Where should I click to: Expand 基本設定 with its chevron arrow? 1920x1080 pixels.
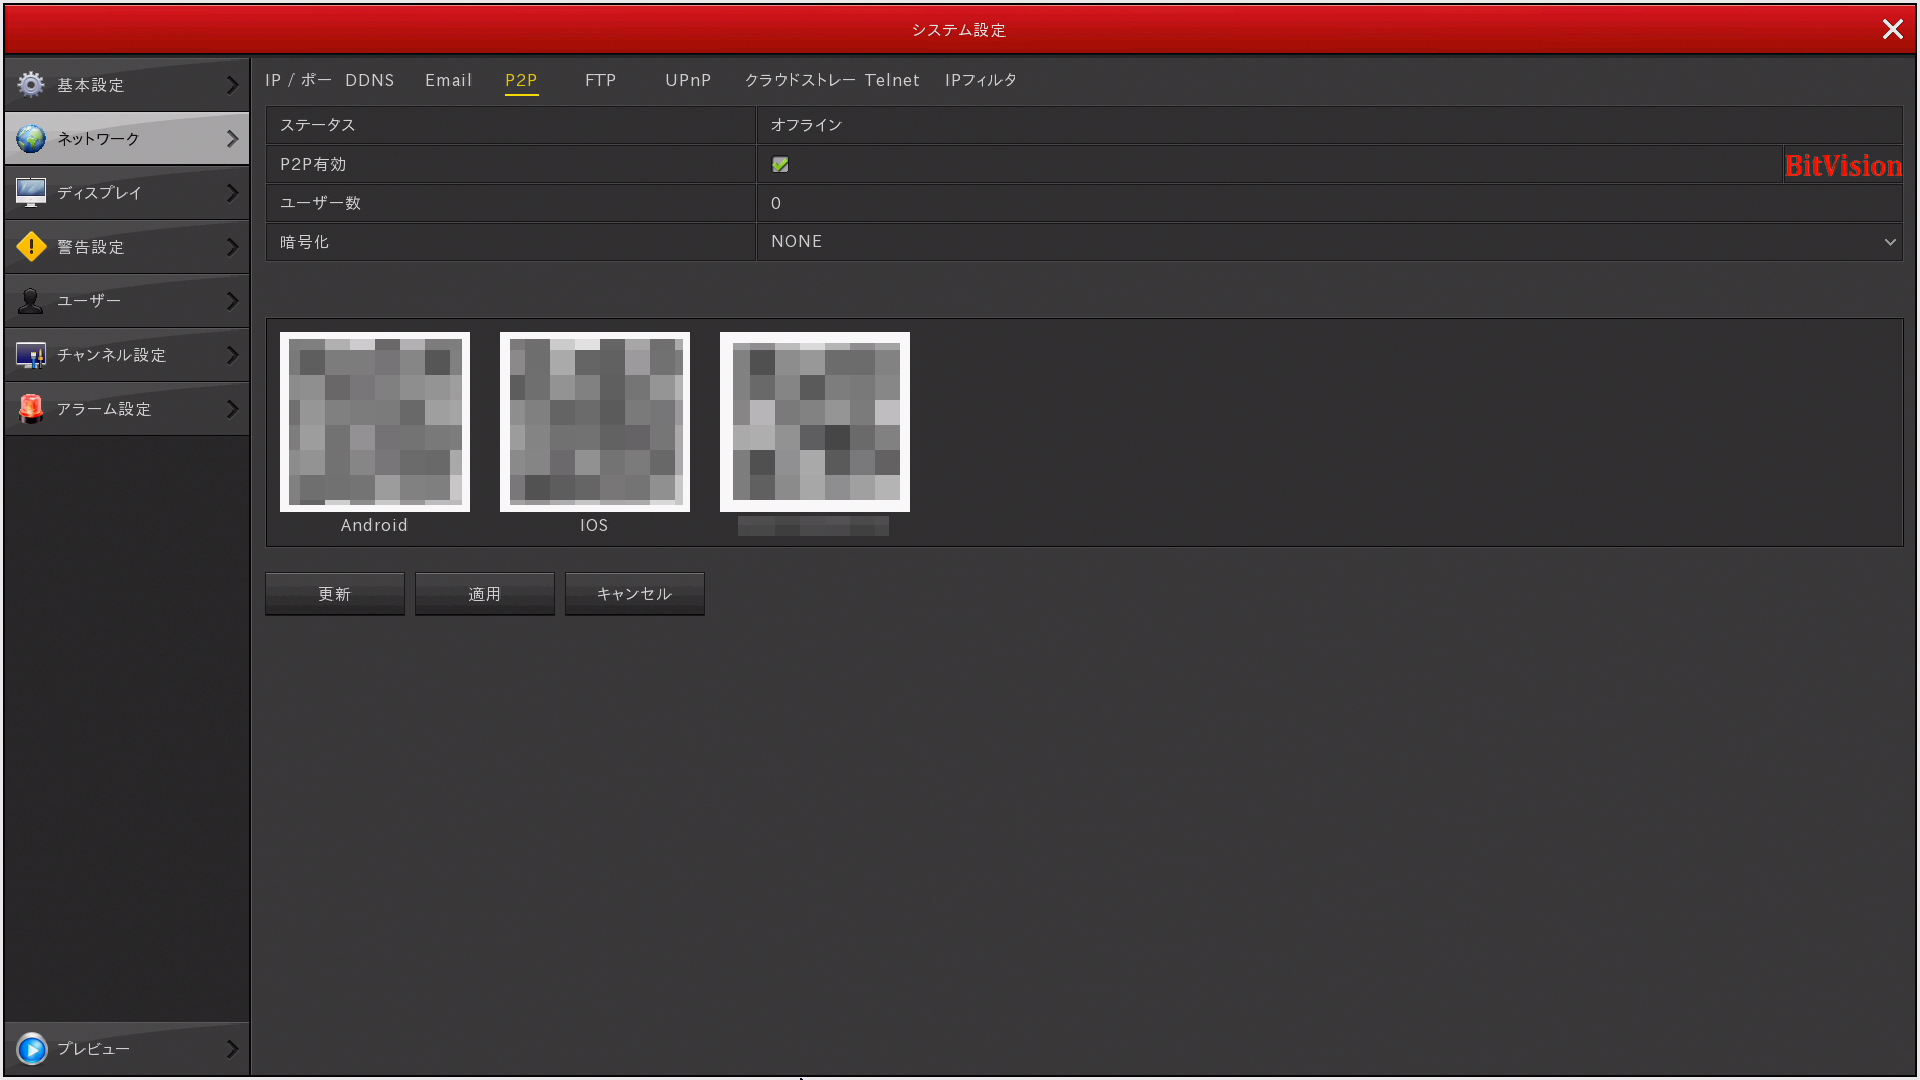pyautogui.click(x=233, y=85)
